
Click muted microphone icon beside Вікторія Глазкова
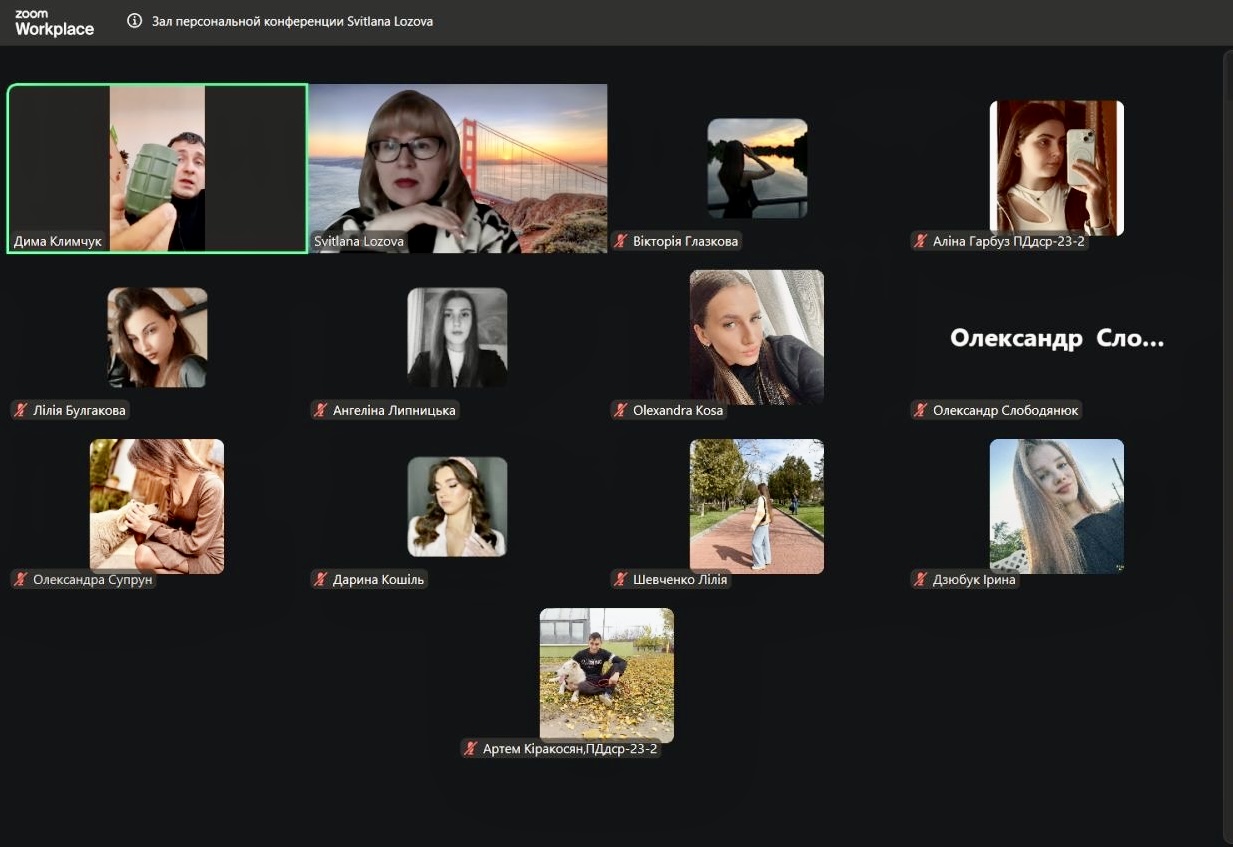click(x=621, y=241)
